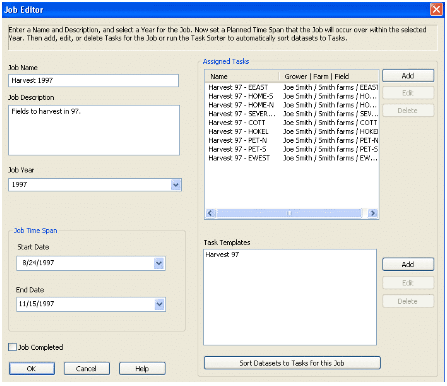The image size is (447, 386).
Task: Select task Harvest 97 - PET-S
Action: pos(237,149)
